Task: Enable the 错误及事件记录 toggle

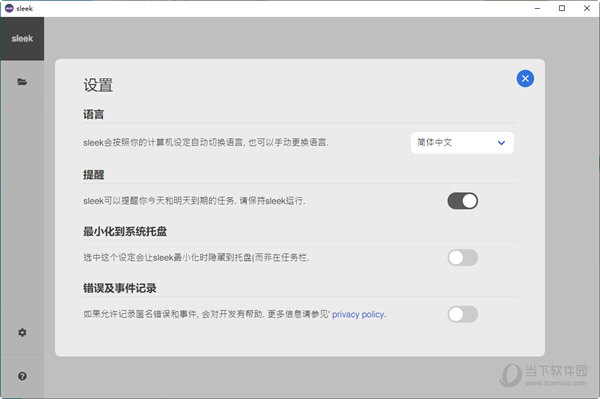Action: tap(463, 314)
